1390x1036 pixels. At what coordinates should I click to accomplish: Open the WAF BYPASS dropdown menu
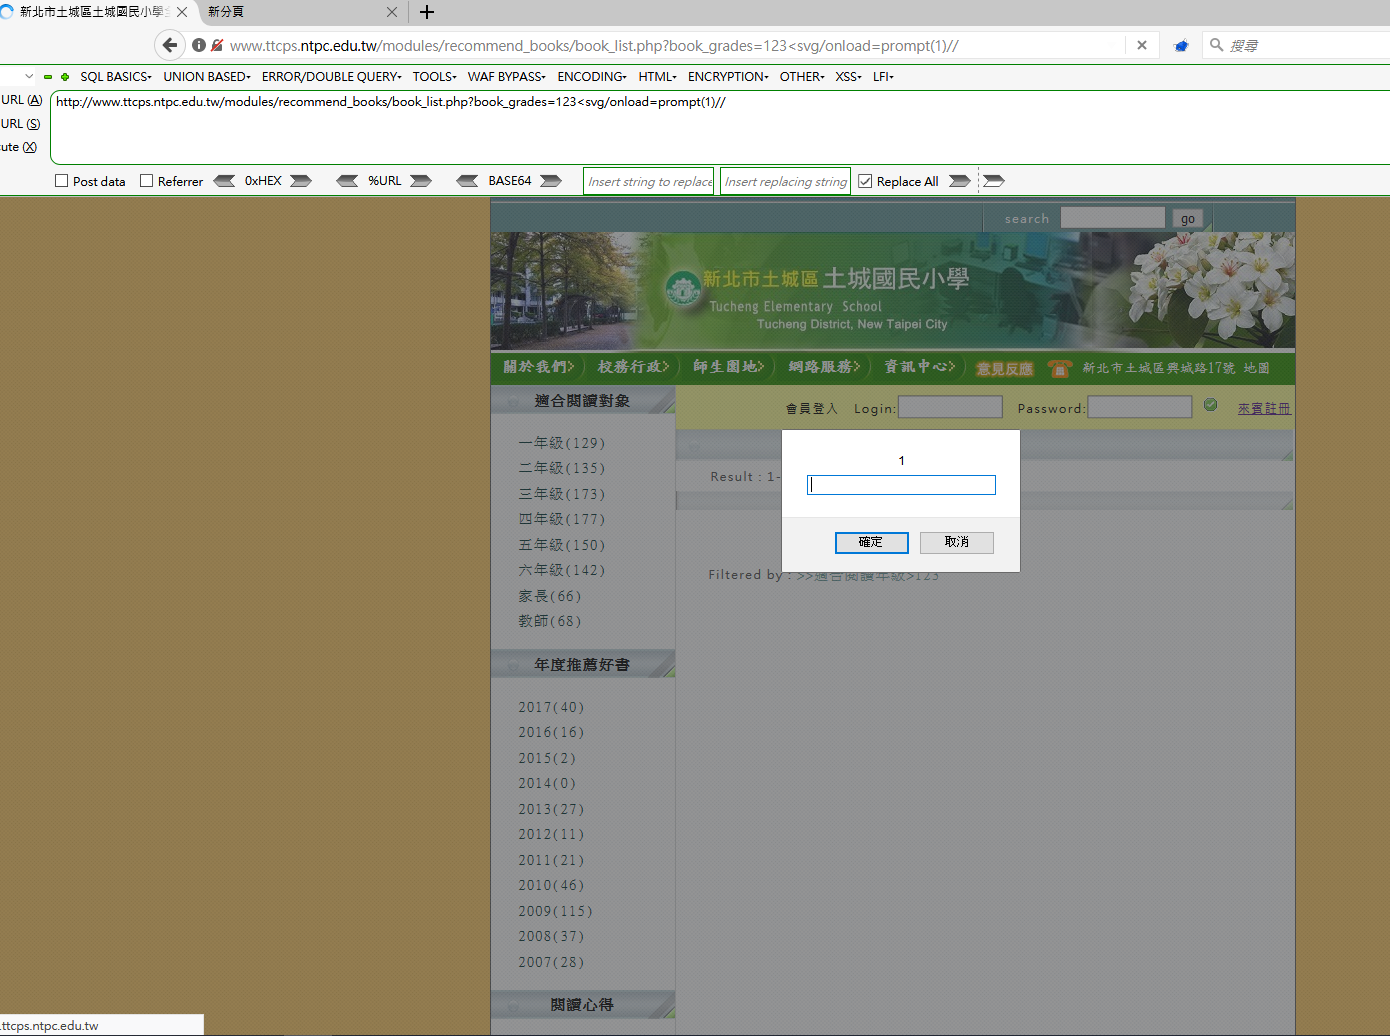point(506,77)
